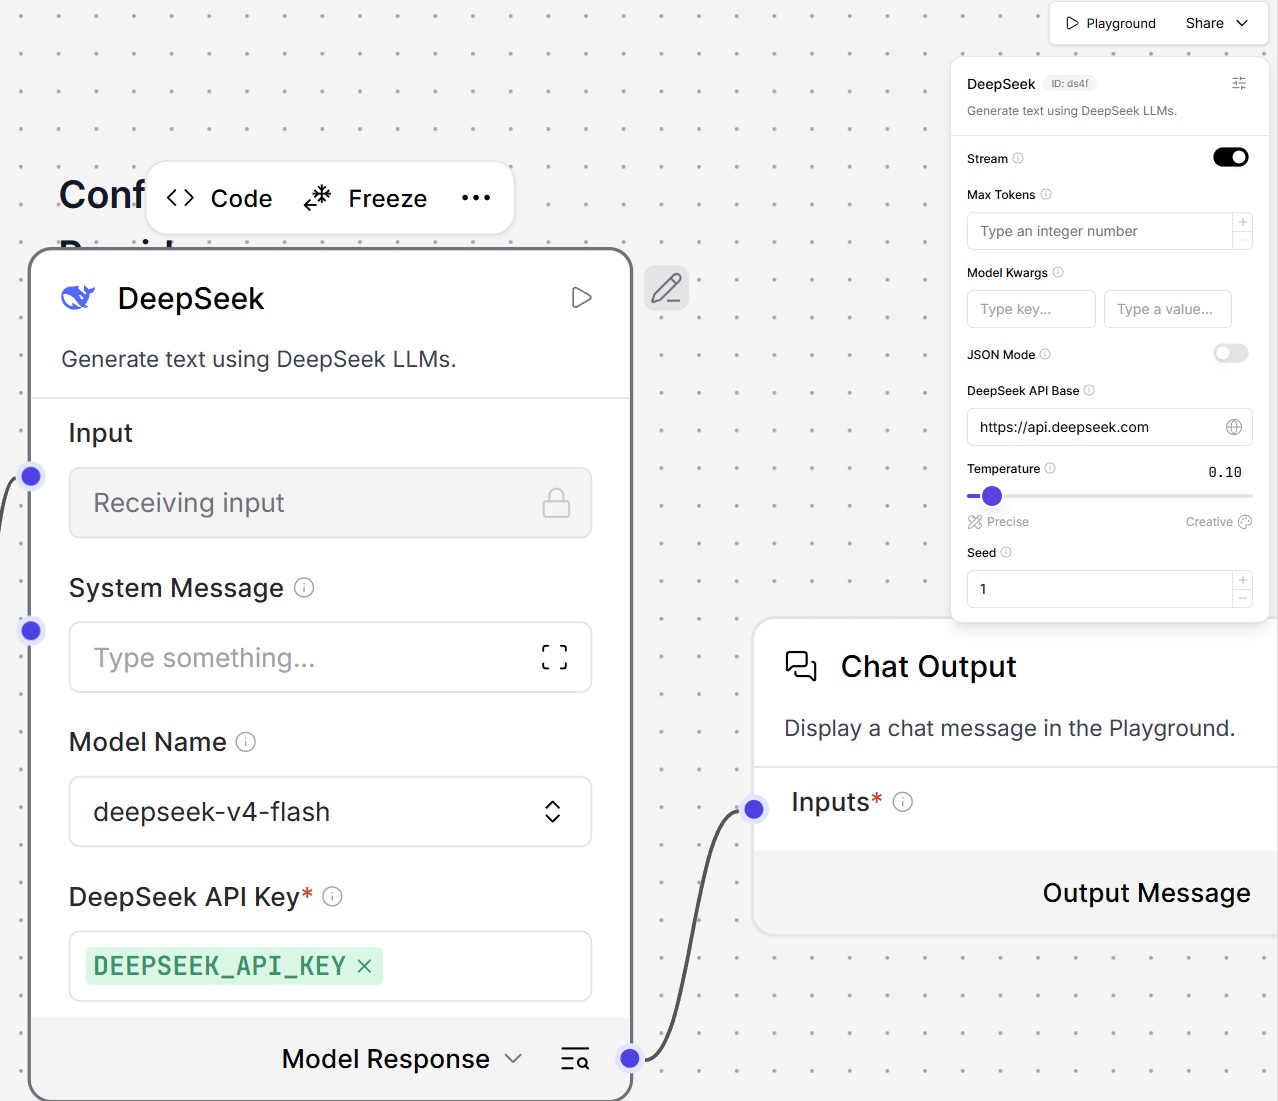The width and height of the screenshot is (1278, 1101).
Task: Show Chat Output Inputs info icon
Action: (x=903, y=802)
